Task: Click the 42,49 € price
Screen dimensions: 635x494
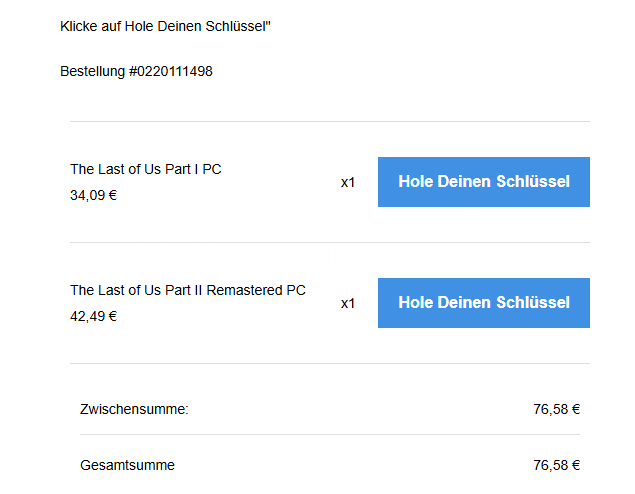Action: click(x=93, y=316)
